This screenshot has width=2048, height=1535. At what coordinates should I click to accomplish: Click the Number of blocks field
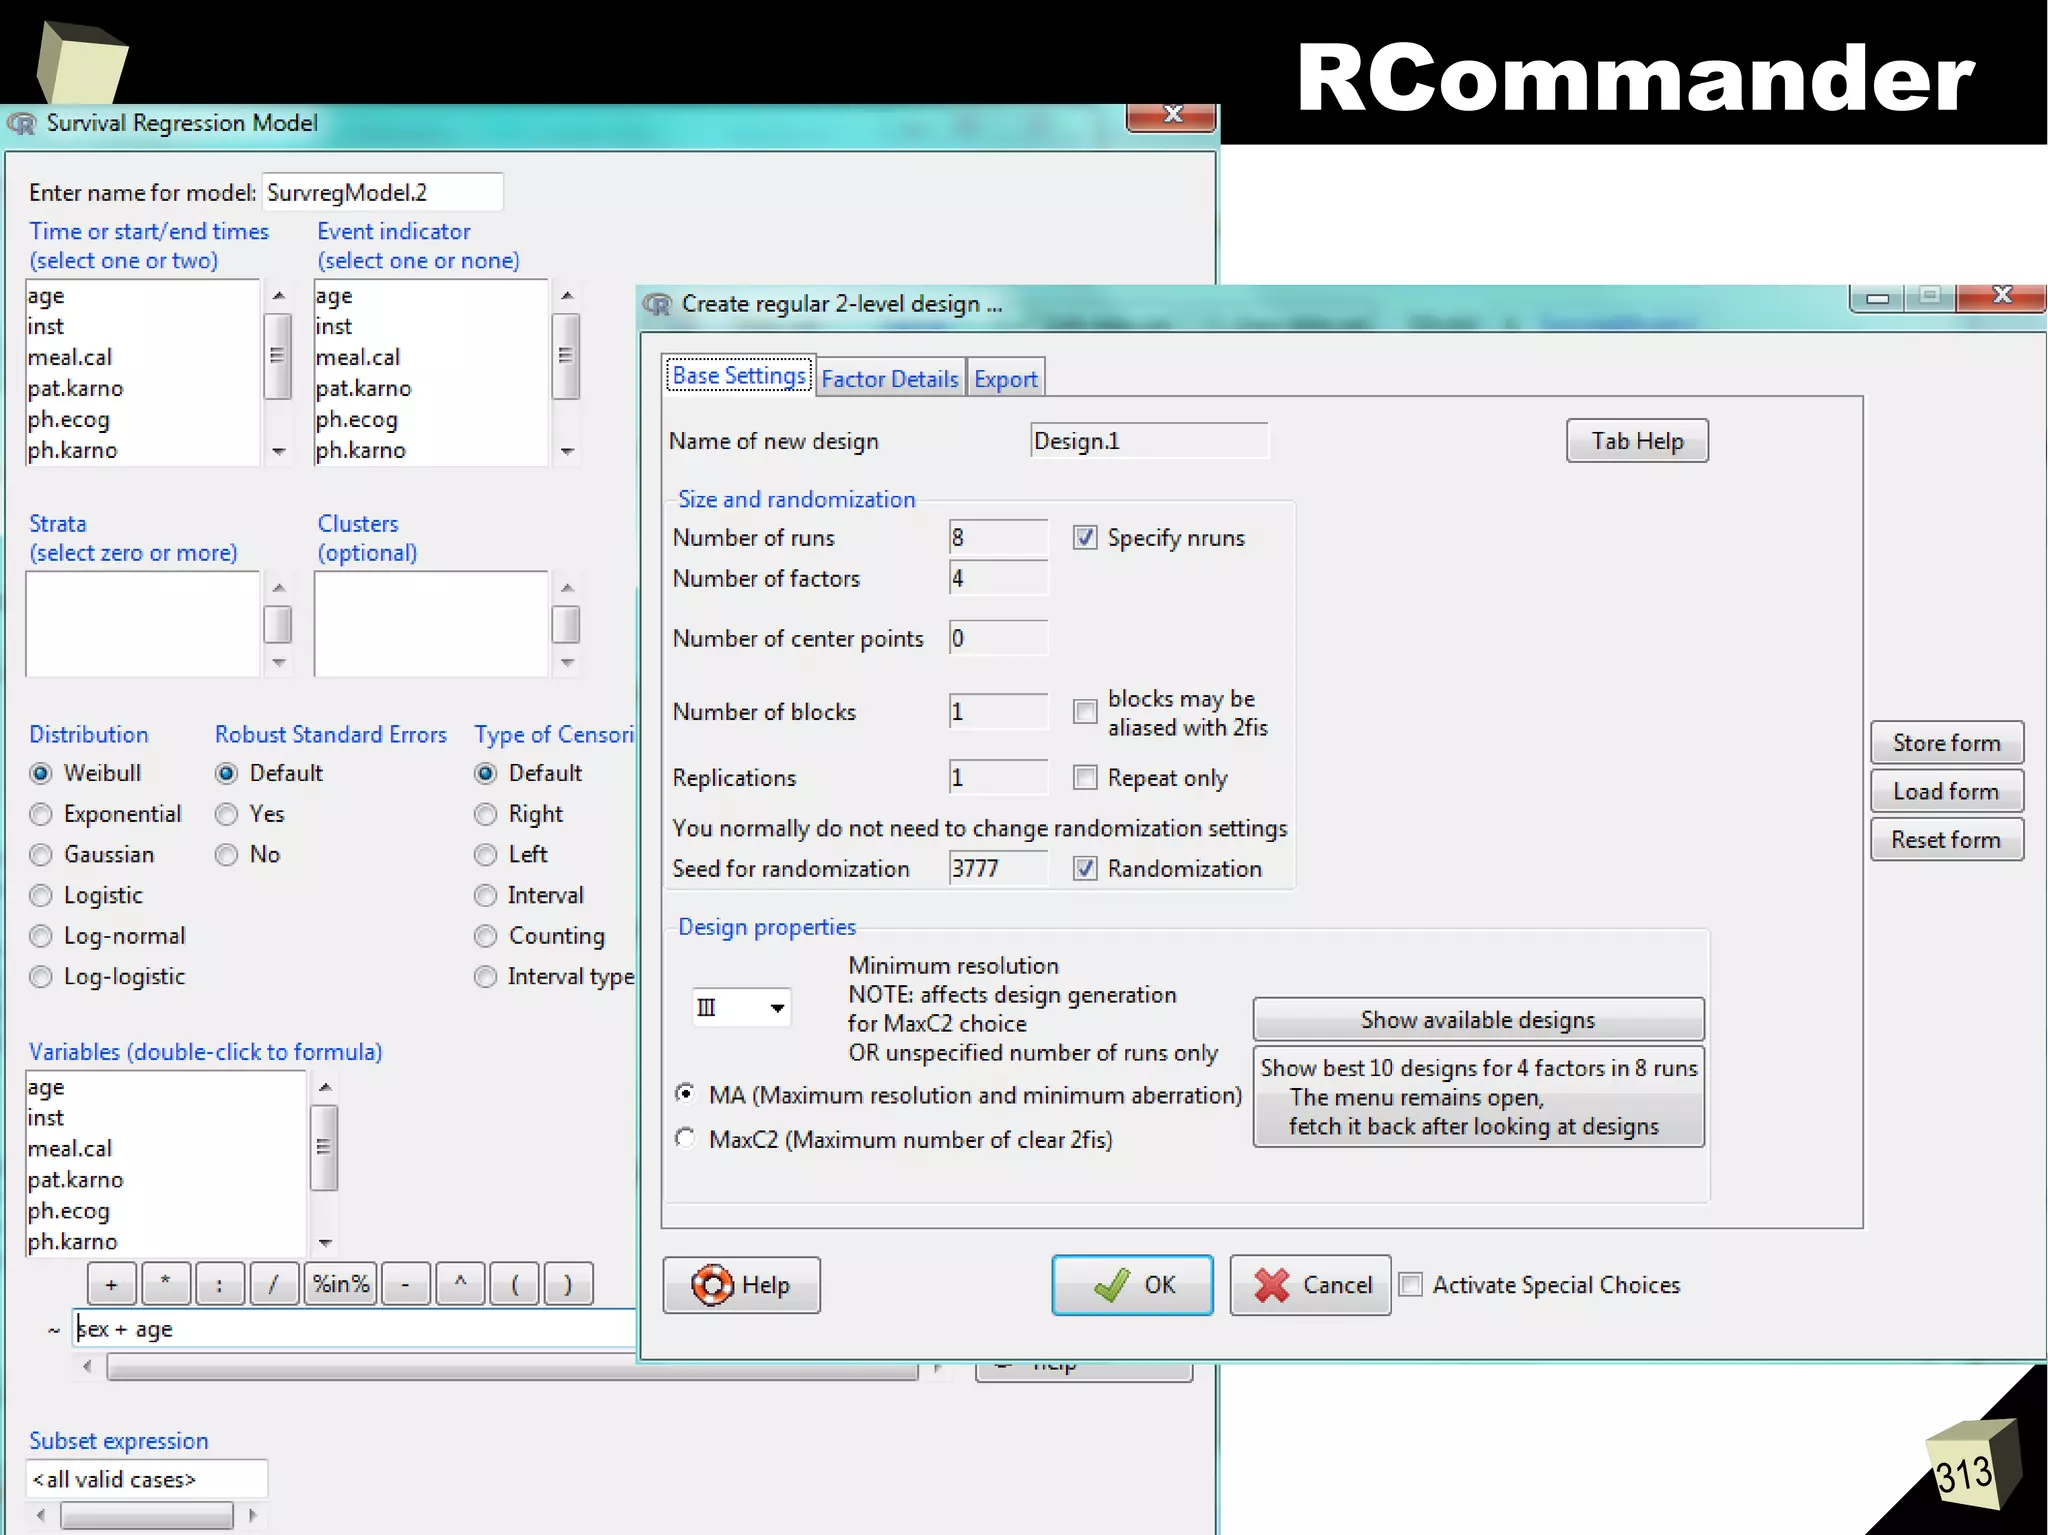pyautogui.click(x=998, y=711)
